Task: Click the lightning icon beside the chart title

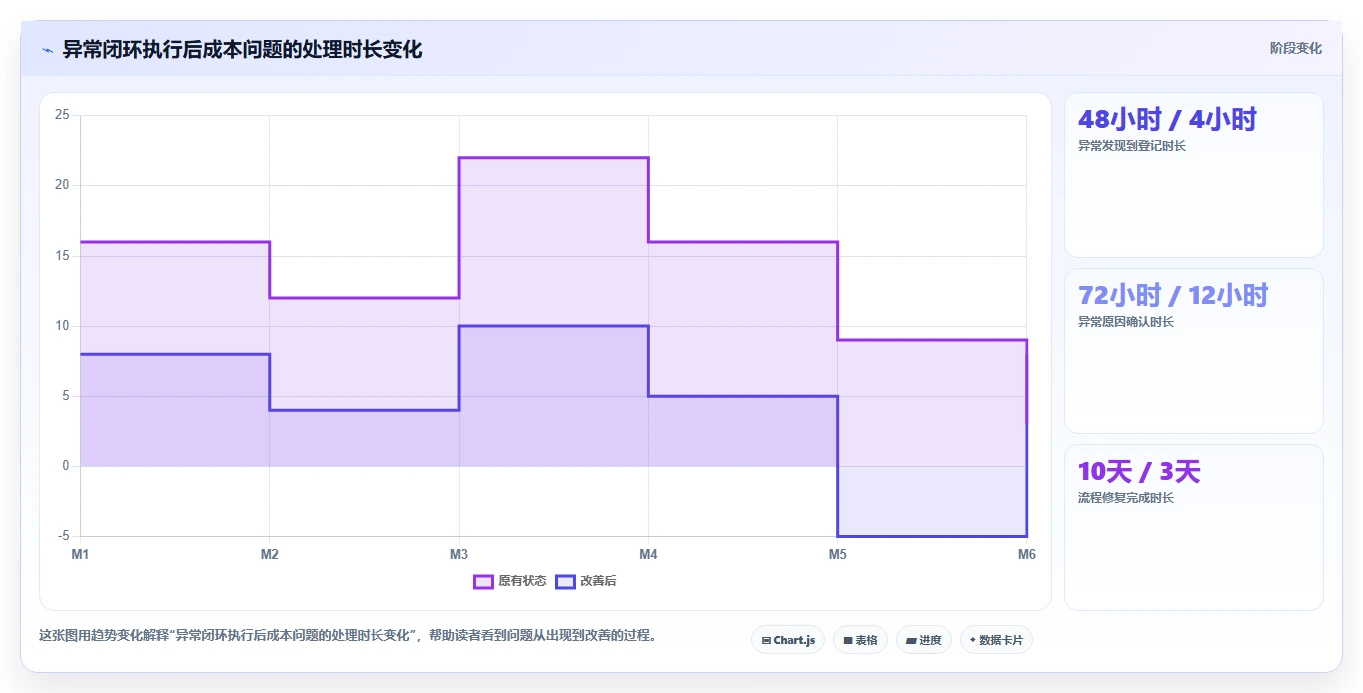Action: (47, 50)
